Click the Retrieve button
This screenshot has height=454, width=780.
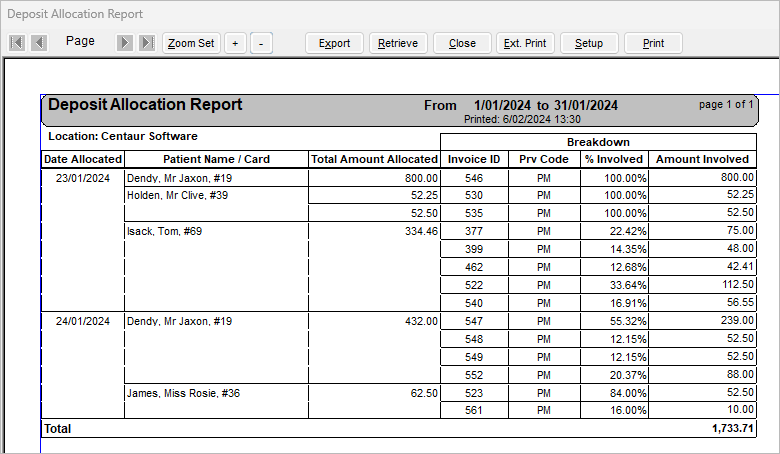pos(398,43)
